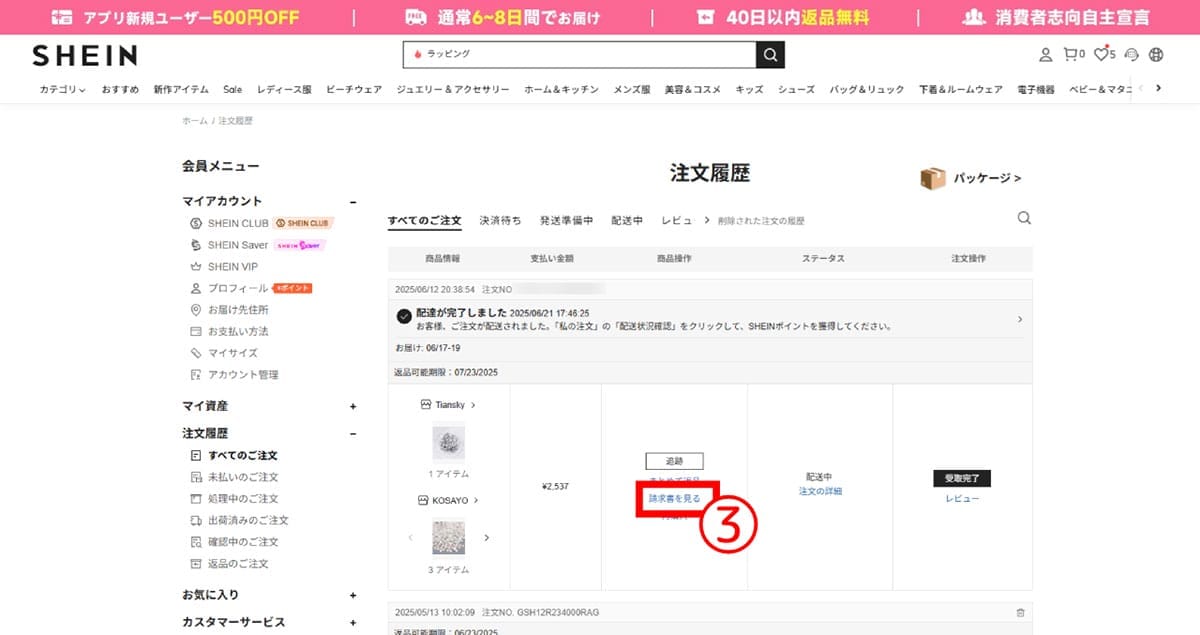This screenshot has width=1200, height=635.
Task: Select the 配送中 tab
Action: click(627, 220)
